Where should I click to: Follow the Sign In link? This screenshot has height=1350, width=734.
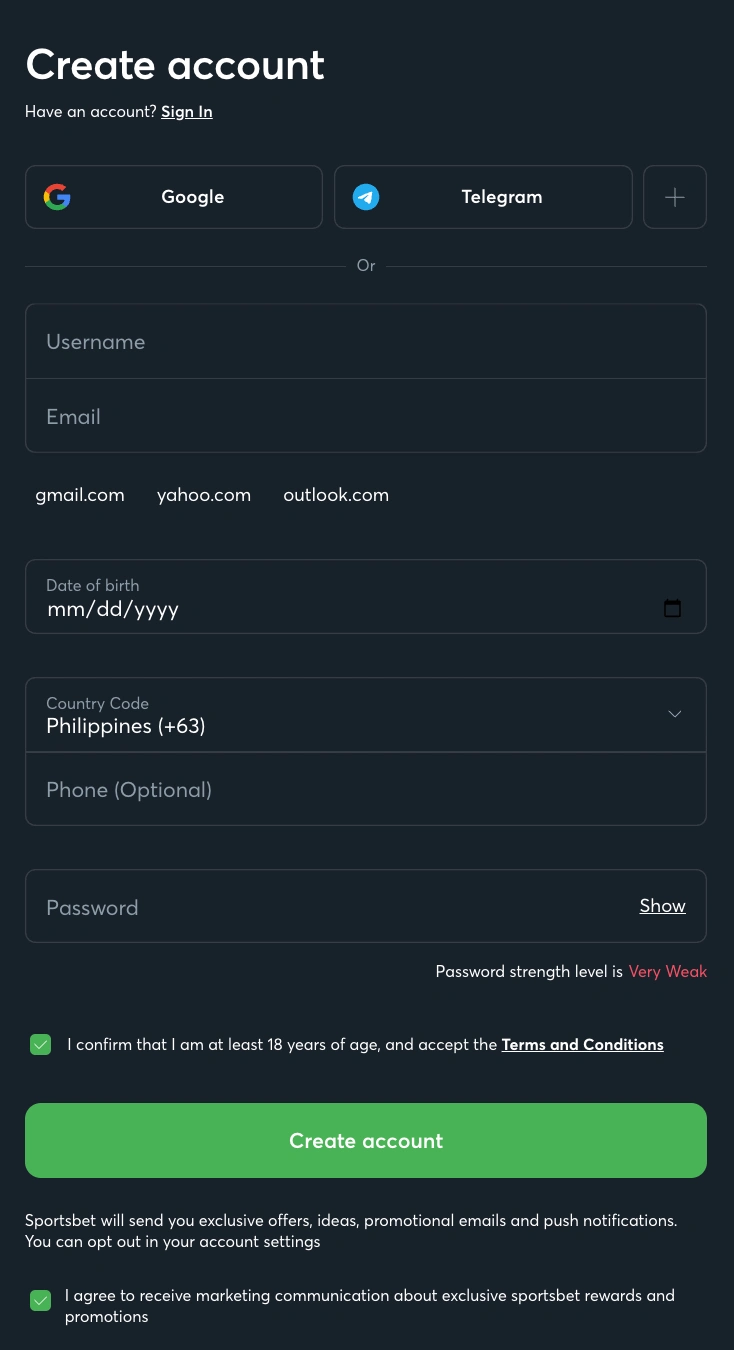pos(187,112)
